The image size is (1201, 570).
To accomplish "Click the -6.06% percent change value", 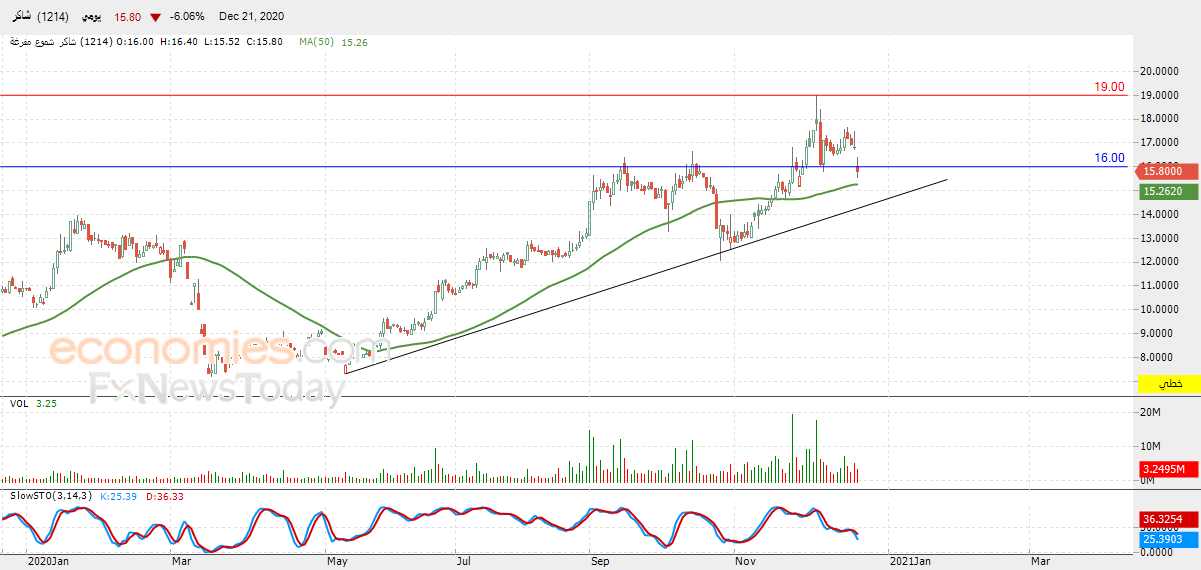I will 189,17.
